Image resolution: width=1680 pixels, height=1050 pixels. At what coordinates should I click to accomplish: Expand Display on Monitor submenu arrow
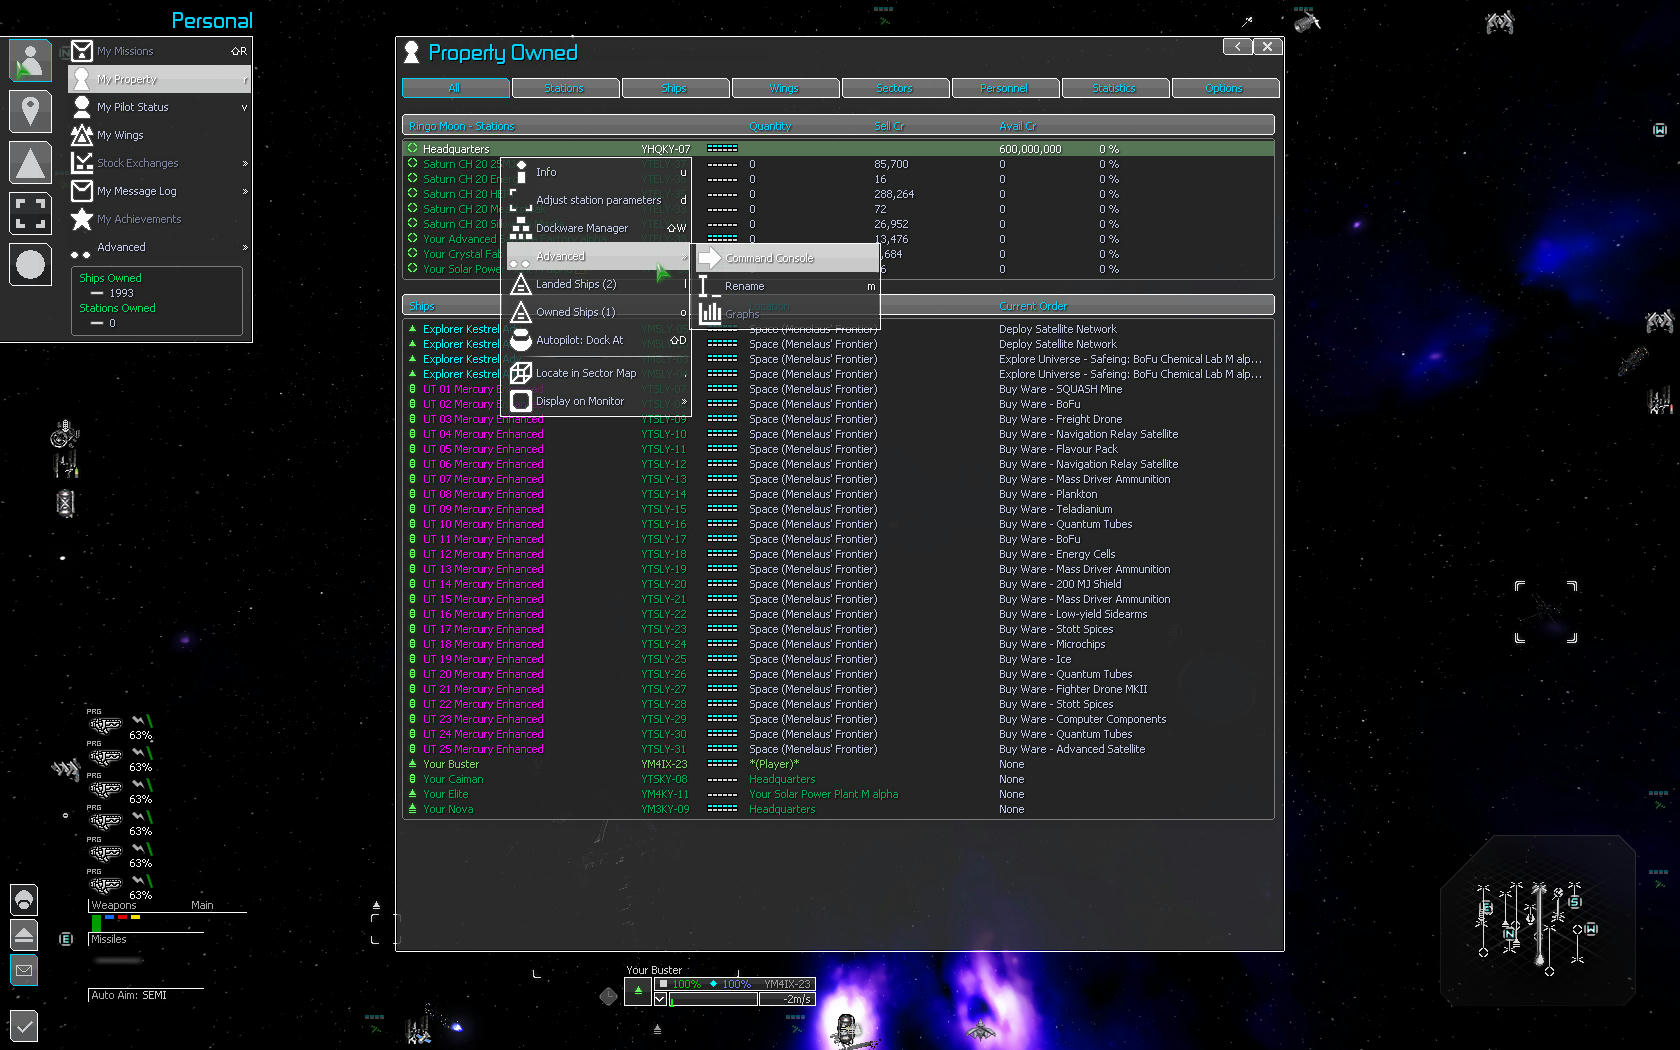pos(684,401)
